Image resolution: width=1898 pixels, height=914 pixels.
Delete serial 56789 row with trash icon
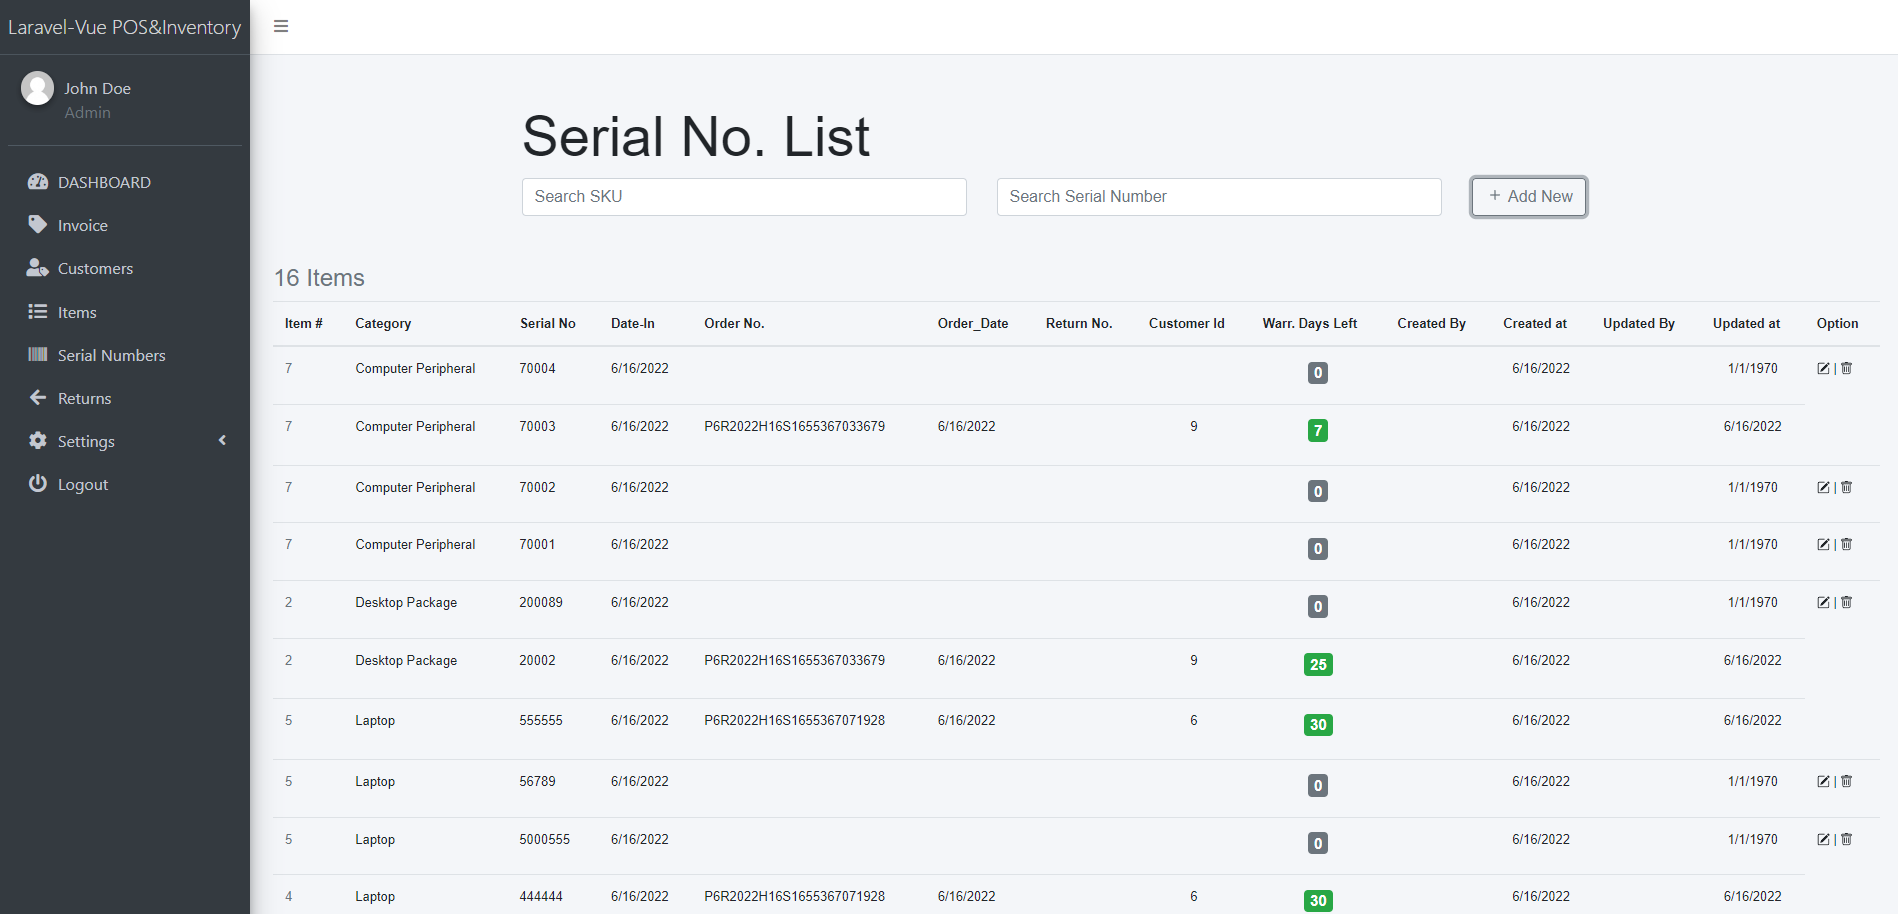pyautogui.click(x=1846, y=782)
